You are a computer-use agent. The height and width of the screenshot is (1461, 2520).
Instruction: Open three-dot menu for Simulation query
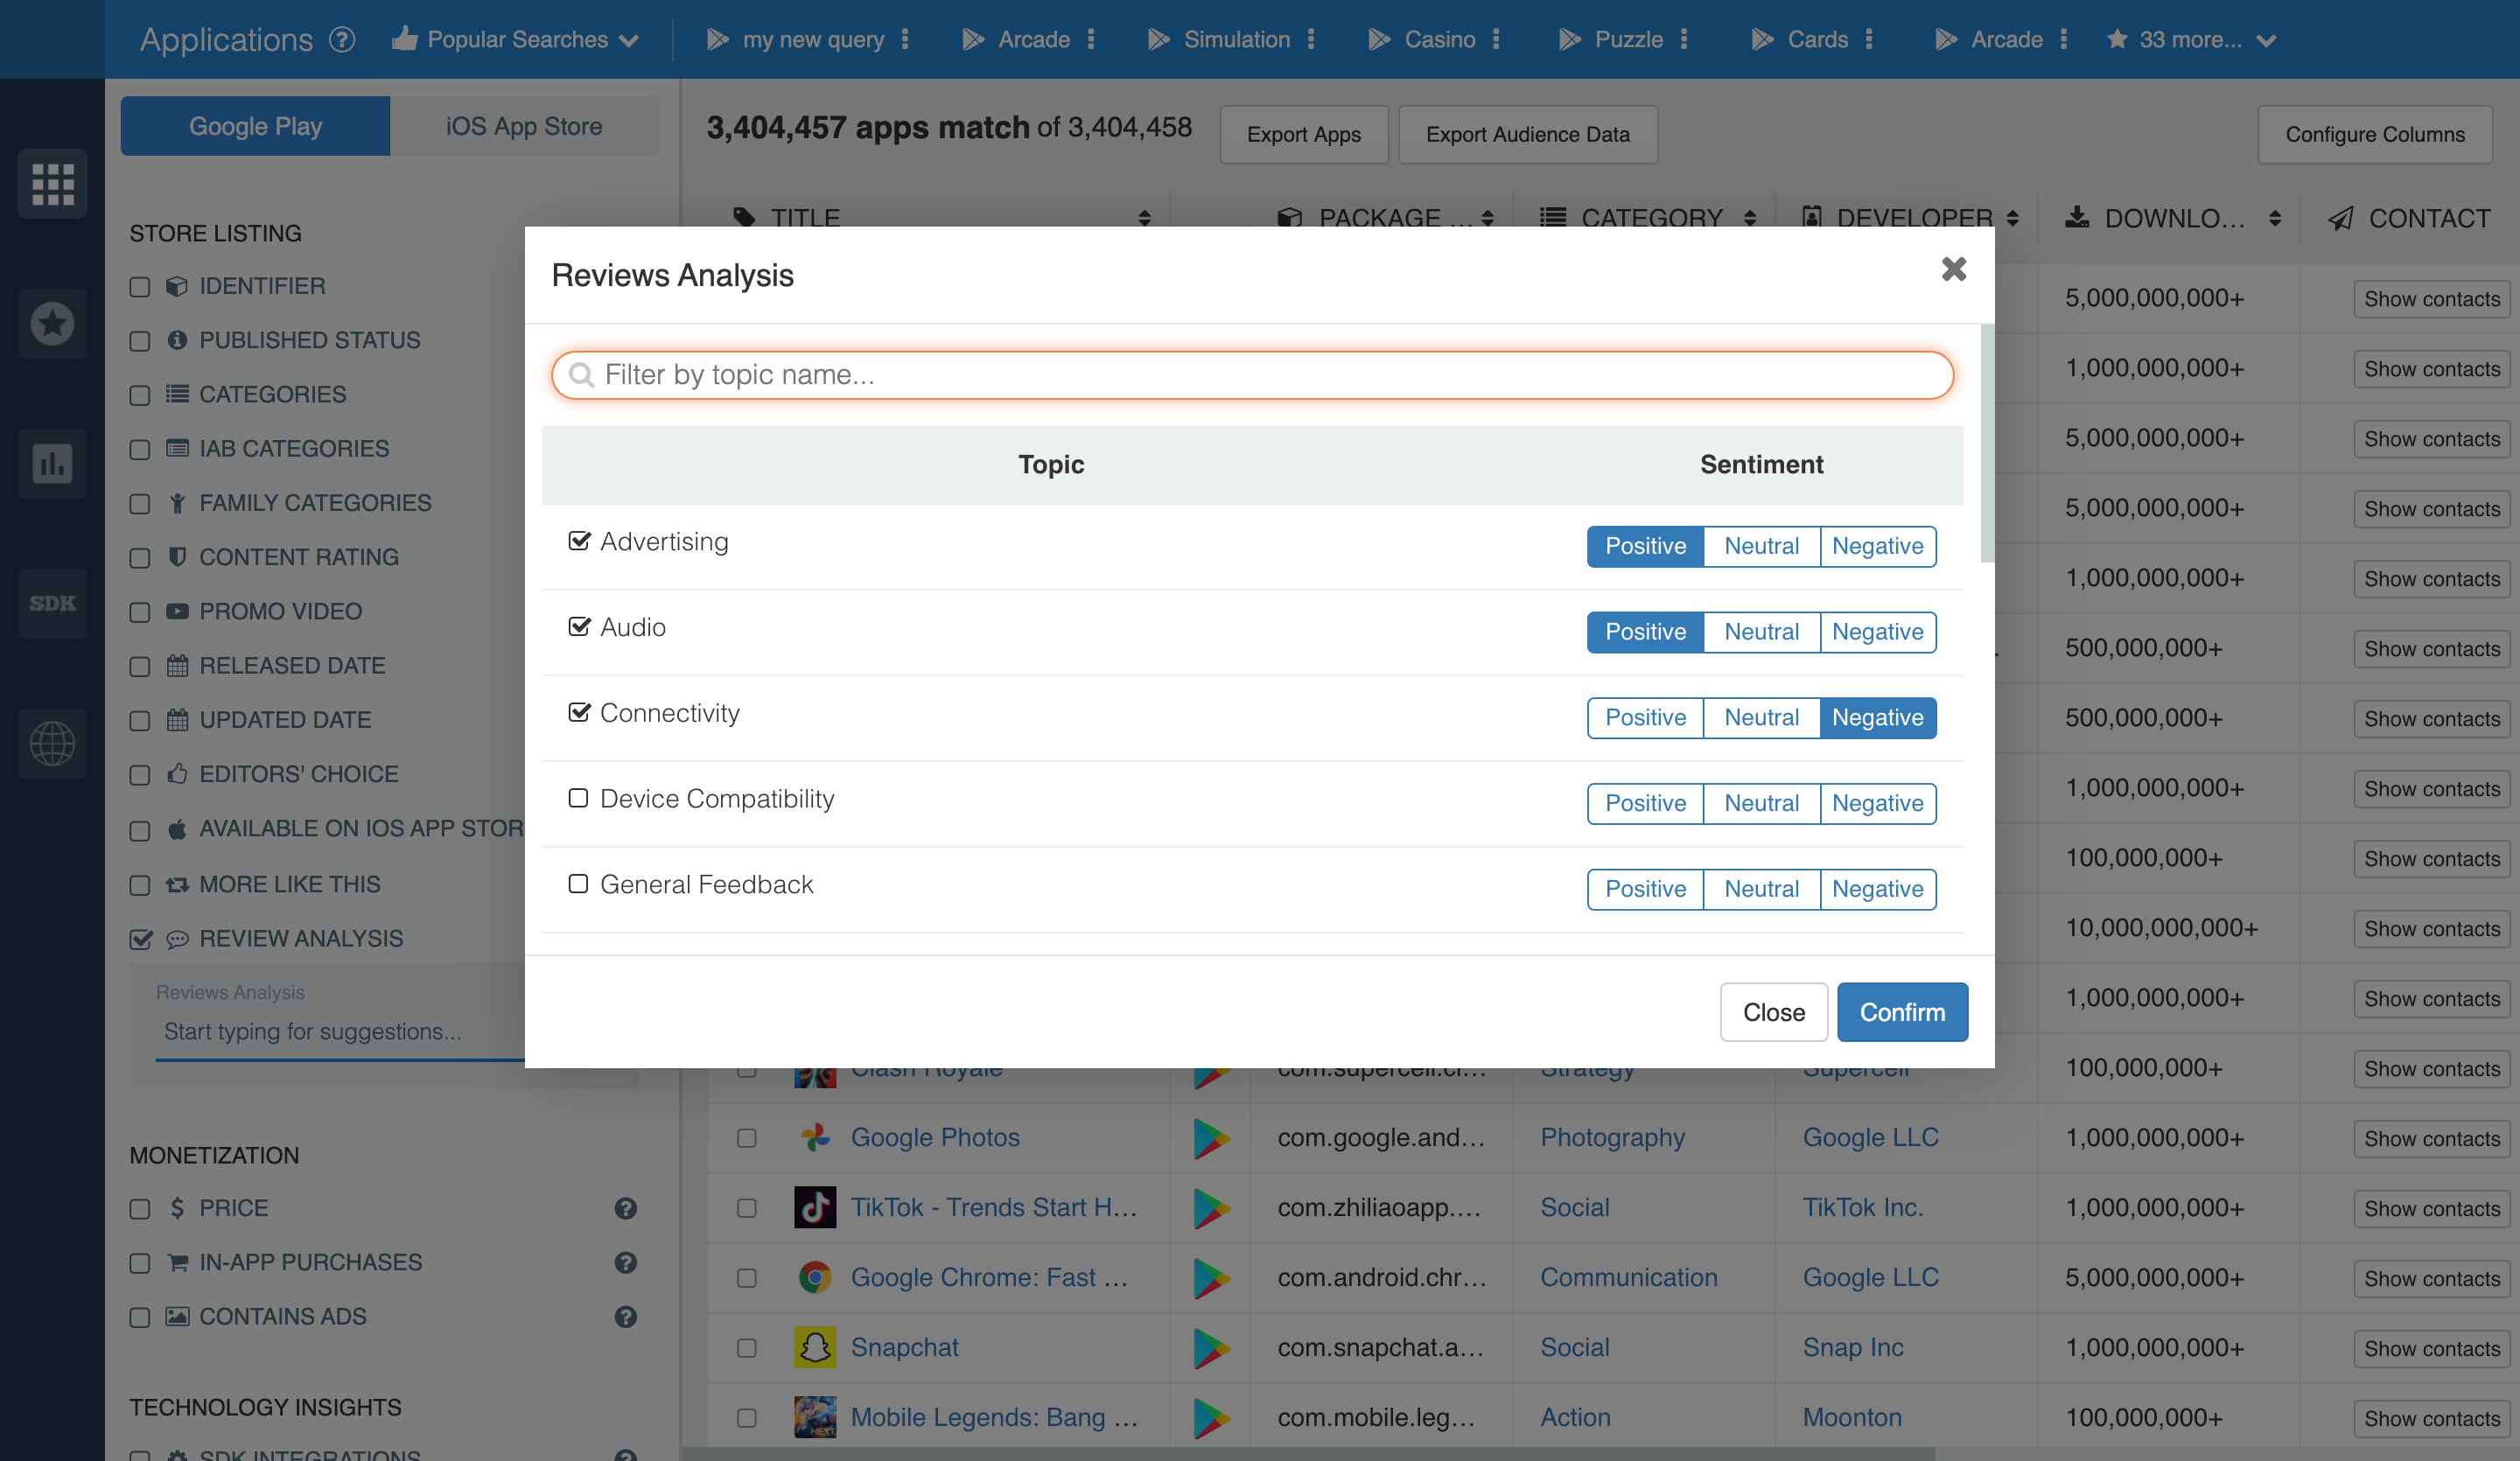click(x=1311, y=40)
